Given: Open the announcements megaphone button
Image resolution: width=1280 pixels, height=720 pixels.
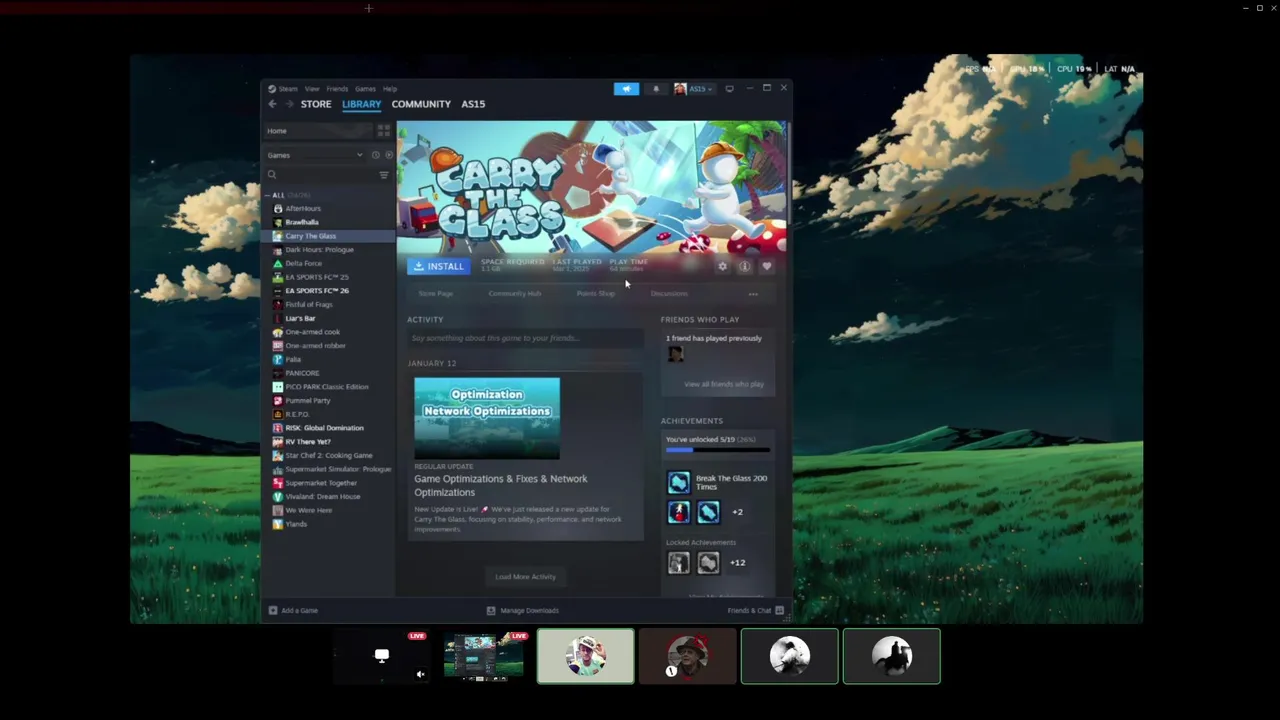Looking at the screenshot, I should click(626, 88).
